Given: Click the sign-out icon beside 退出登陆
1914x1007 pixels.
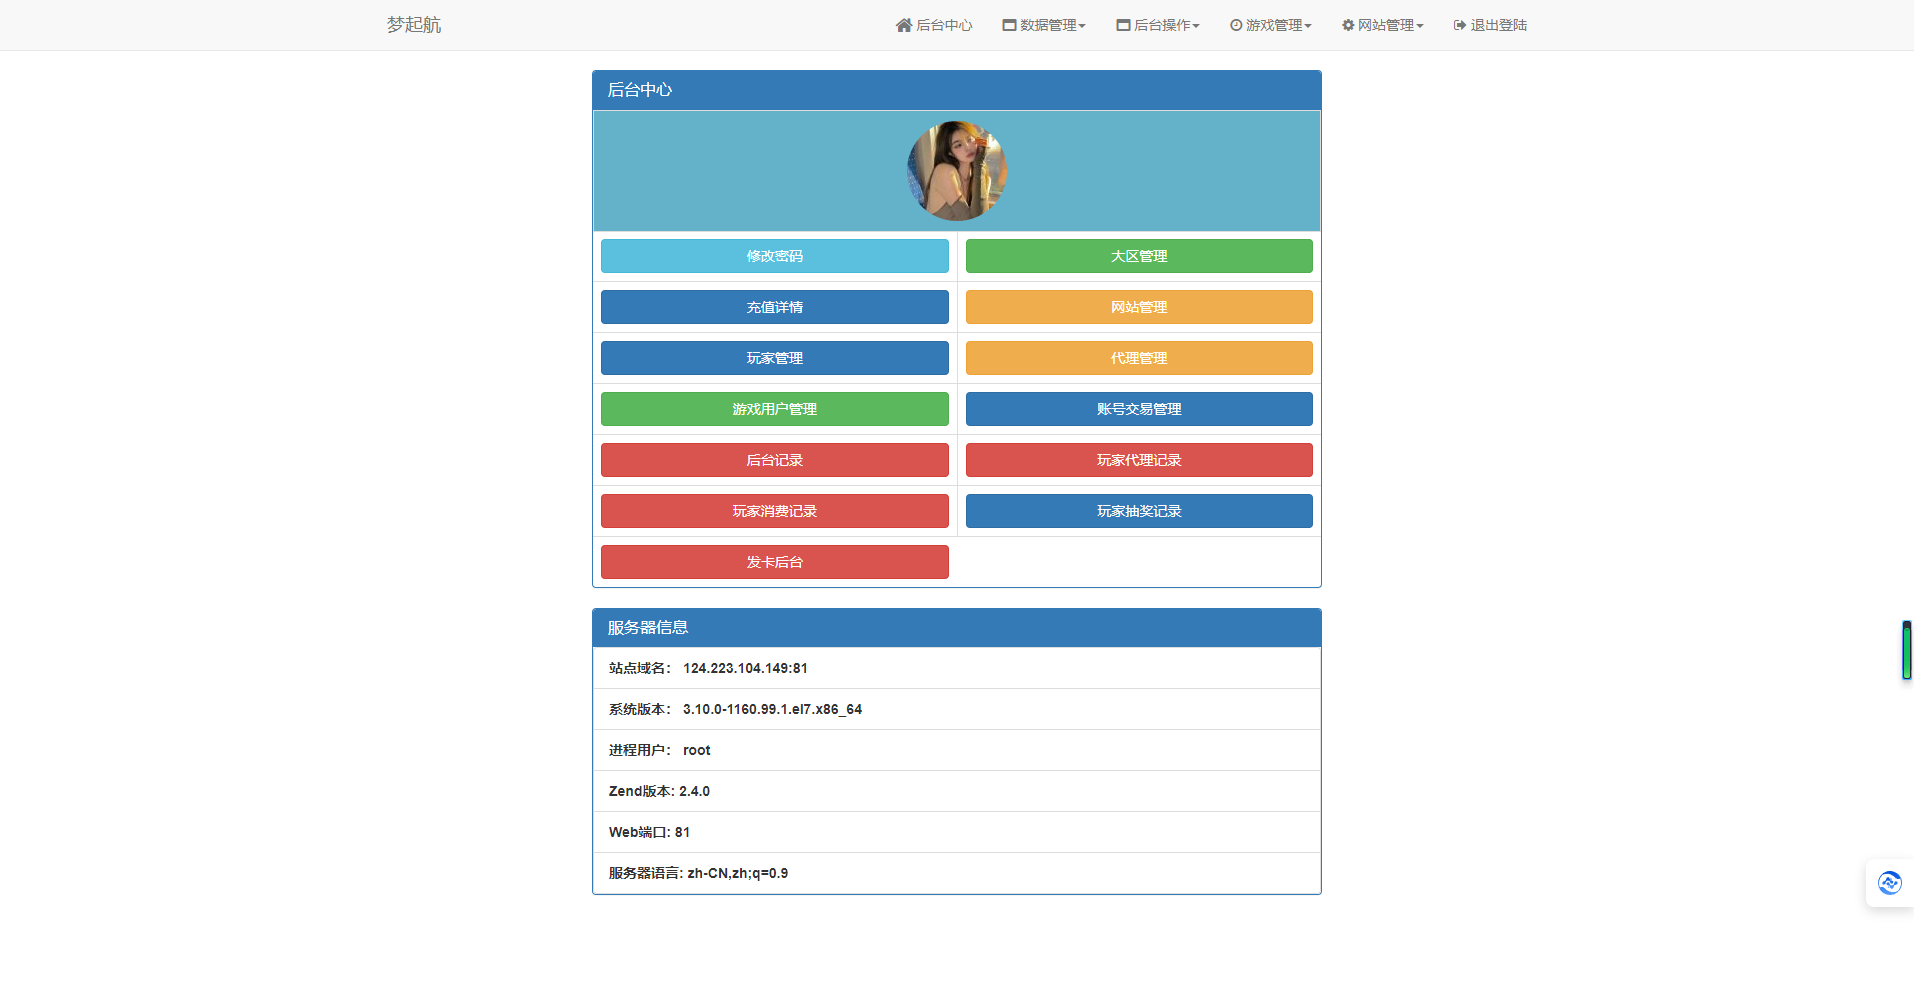Looking at the screenshot, I should (x=1460, y=25).
